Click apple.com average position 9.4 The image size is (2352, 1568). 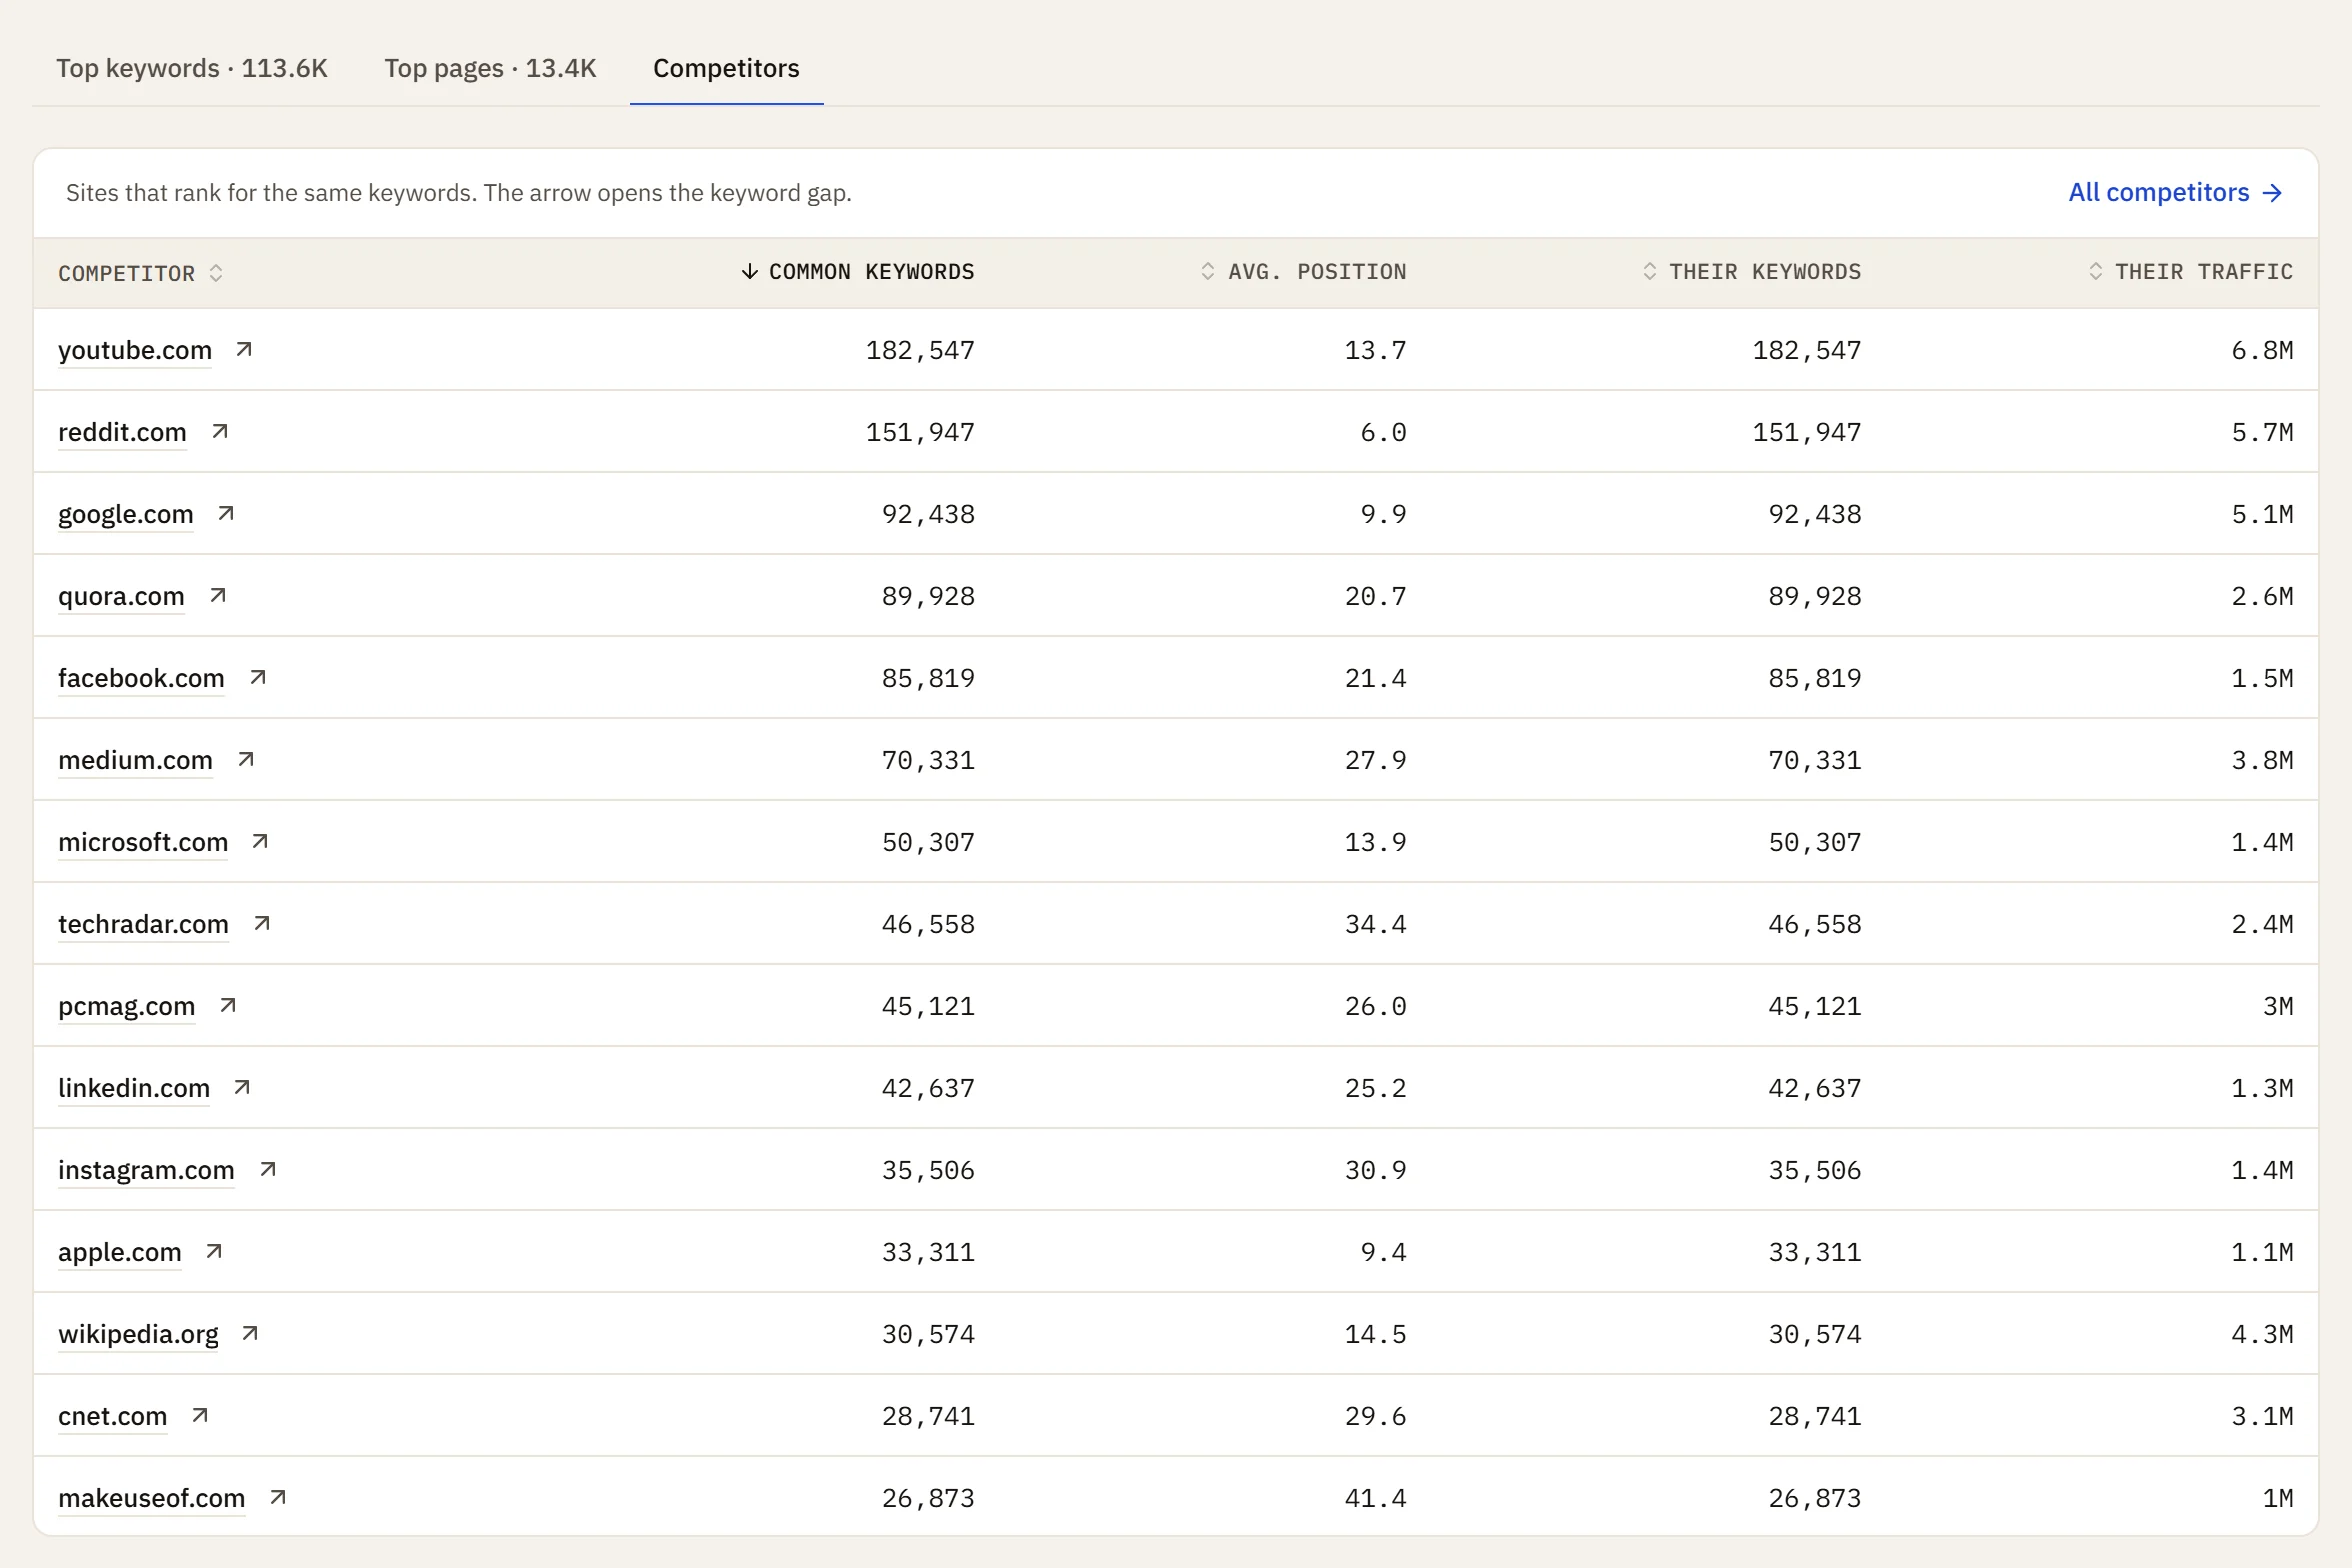(1383, 1252)
